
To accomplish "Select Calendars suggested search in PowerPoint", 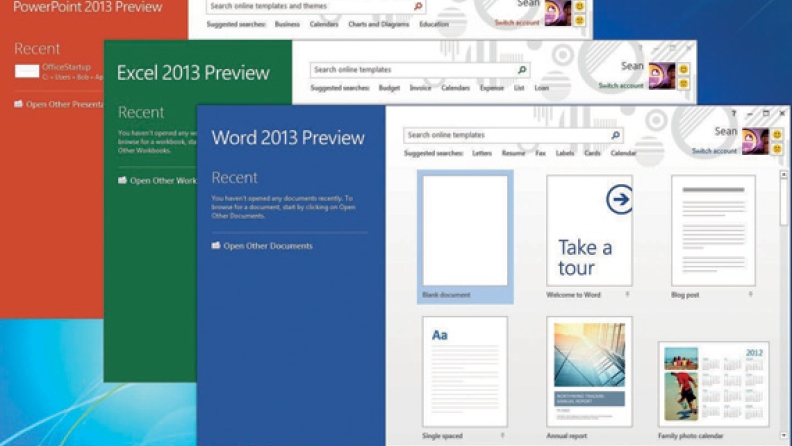I will pos(324,24).
